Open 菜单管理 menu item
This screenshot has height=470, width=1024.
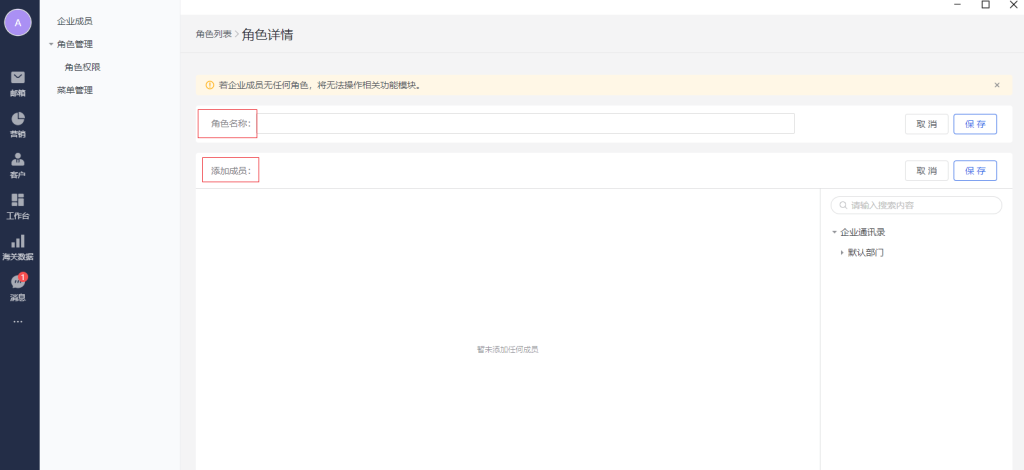(x=74, y=90)
